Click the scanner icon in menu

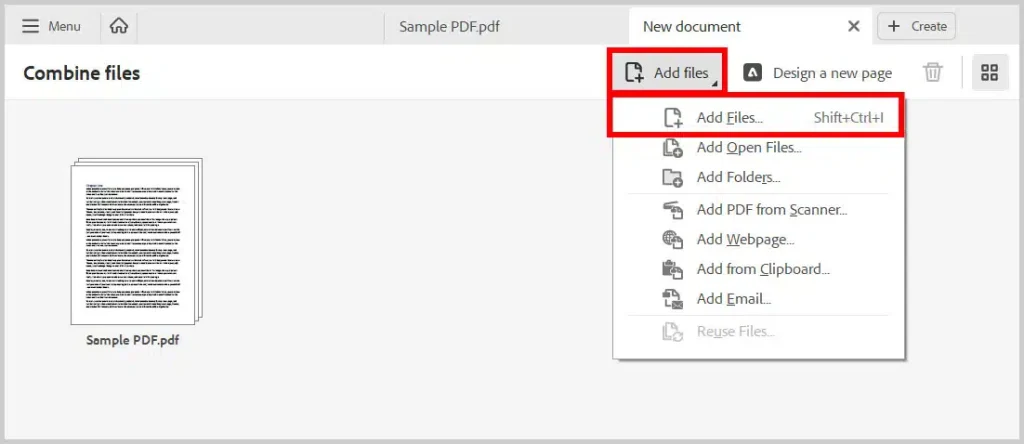pyautogui.click(x=673, y=210)
